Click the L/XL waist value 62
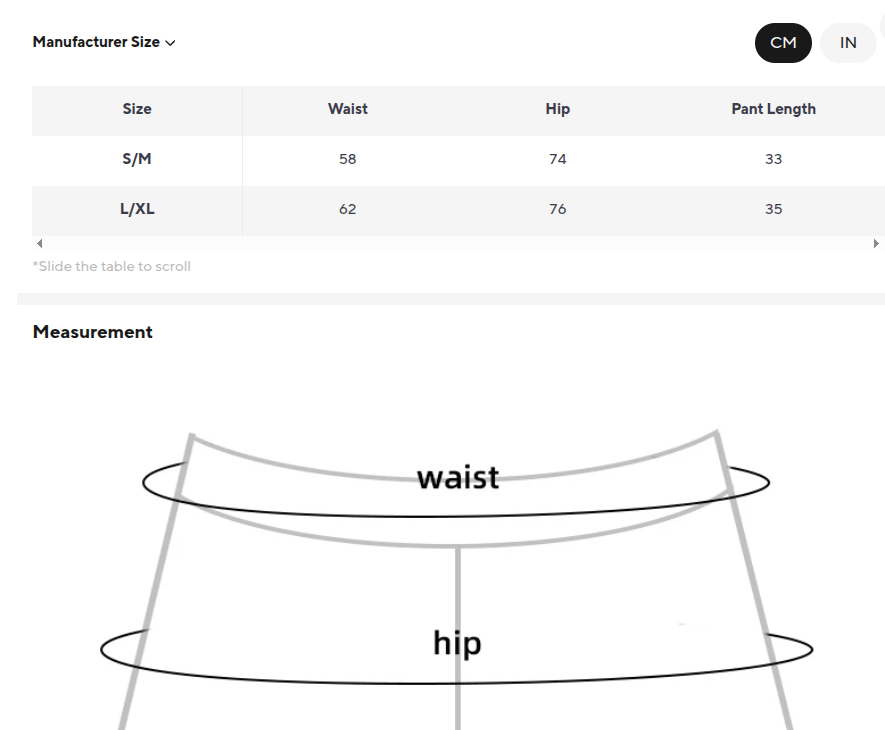Viewport: 885px width, 730px height. tap(347, 209)
